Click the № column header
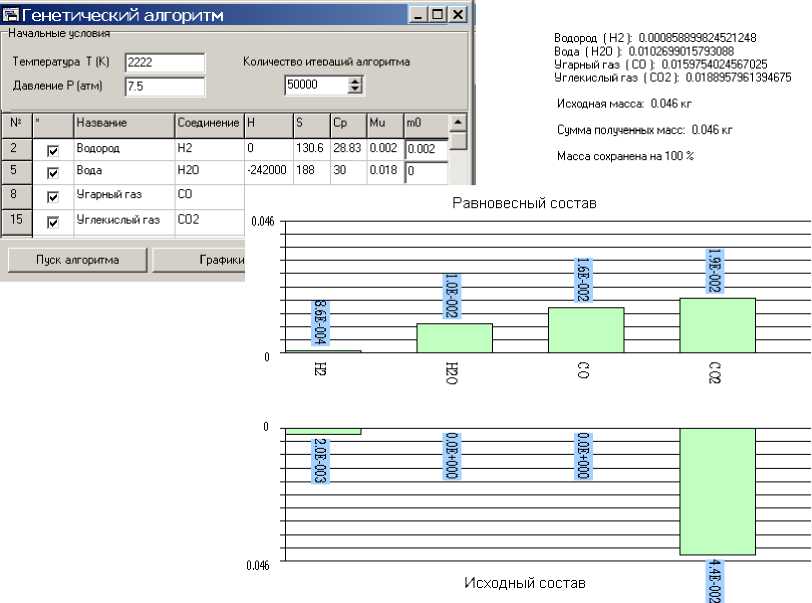 (17, 125)
